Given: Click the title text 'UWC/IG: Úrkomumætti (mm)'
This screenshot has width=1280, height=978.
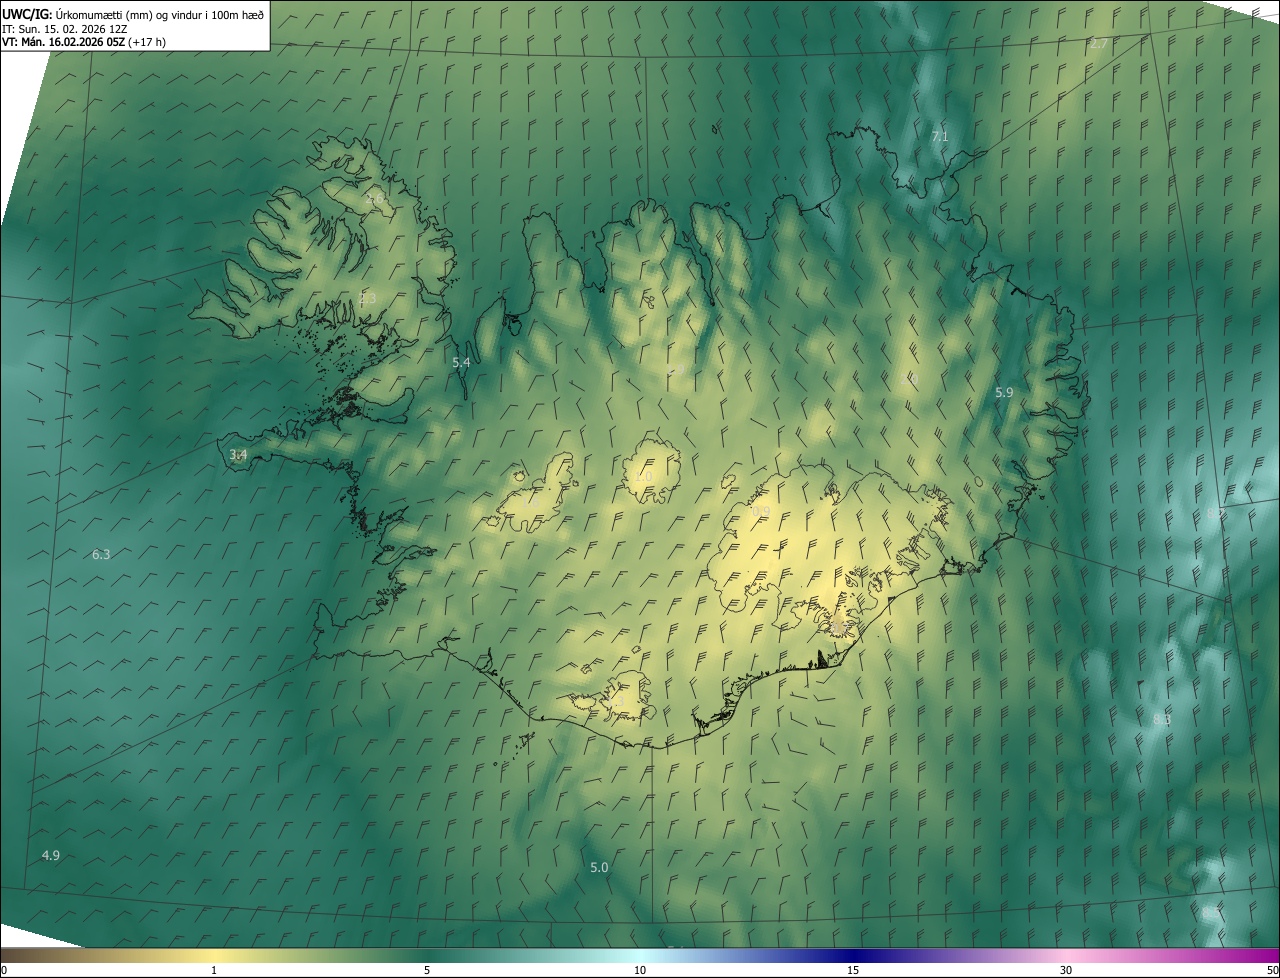Looking at the screenshot, I should pos(75,14).
